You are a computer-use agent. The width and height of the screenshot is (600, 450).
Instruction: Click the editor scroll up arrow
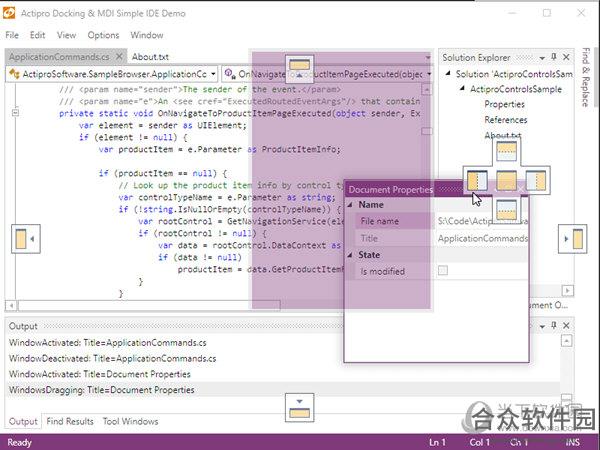click(426, 90)
